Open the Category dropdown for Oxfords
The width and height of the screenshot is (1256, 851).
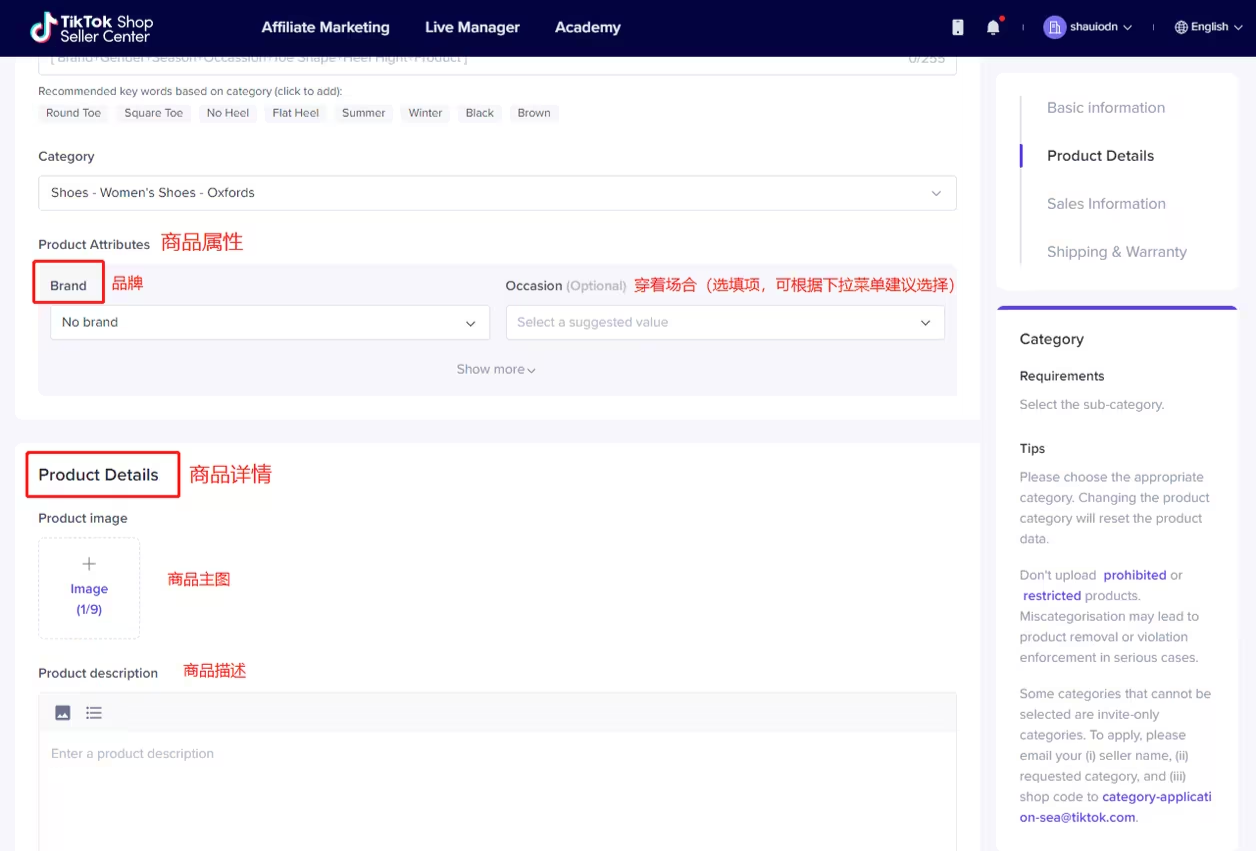coord(497,193)
